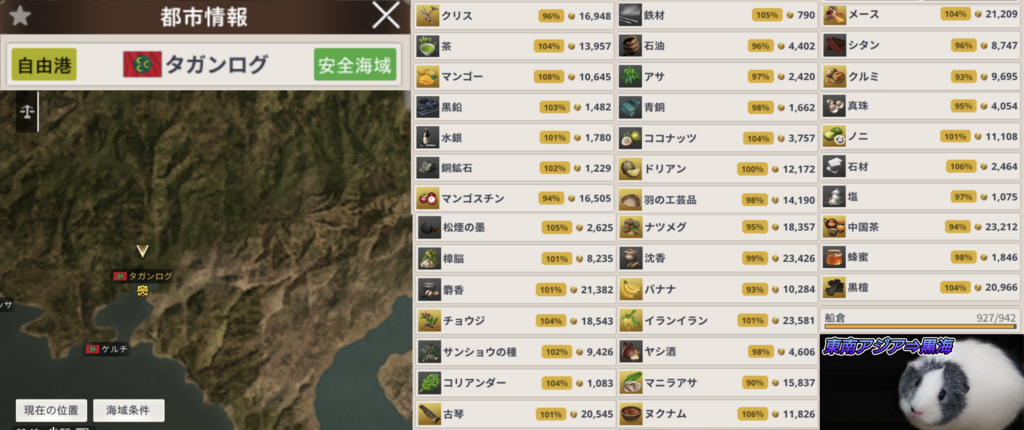Viewport: 1024px width, 430px height.
Task: Select the バナナ trade good icon
Action: click(x=630, y=289)
